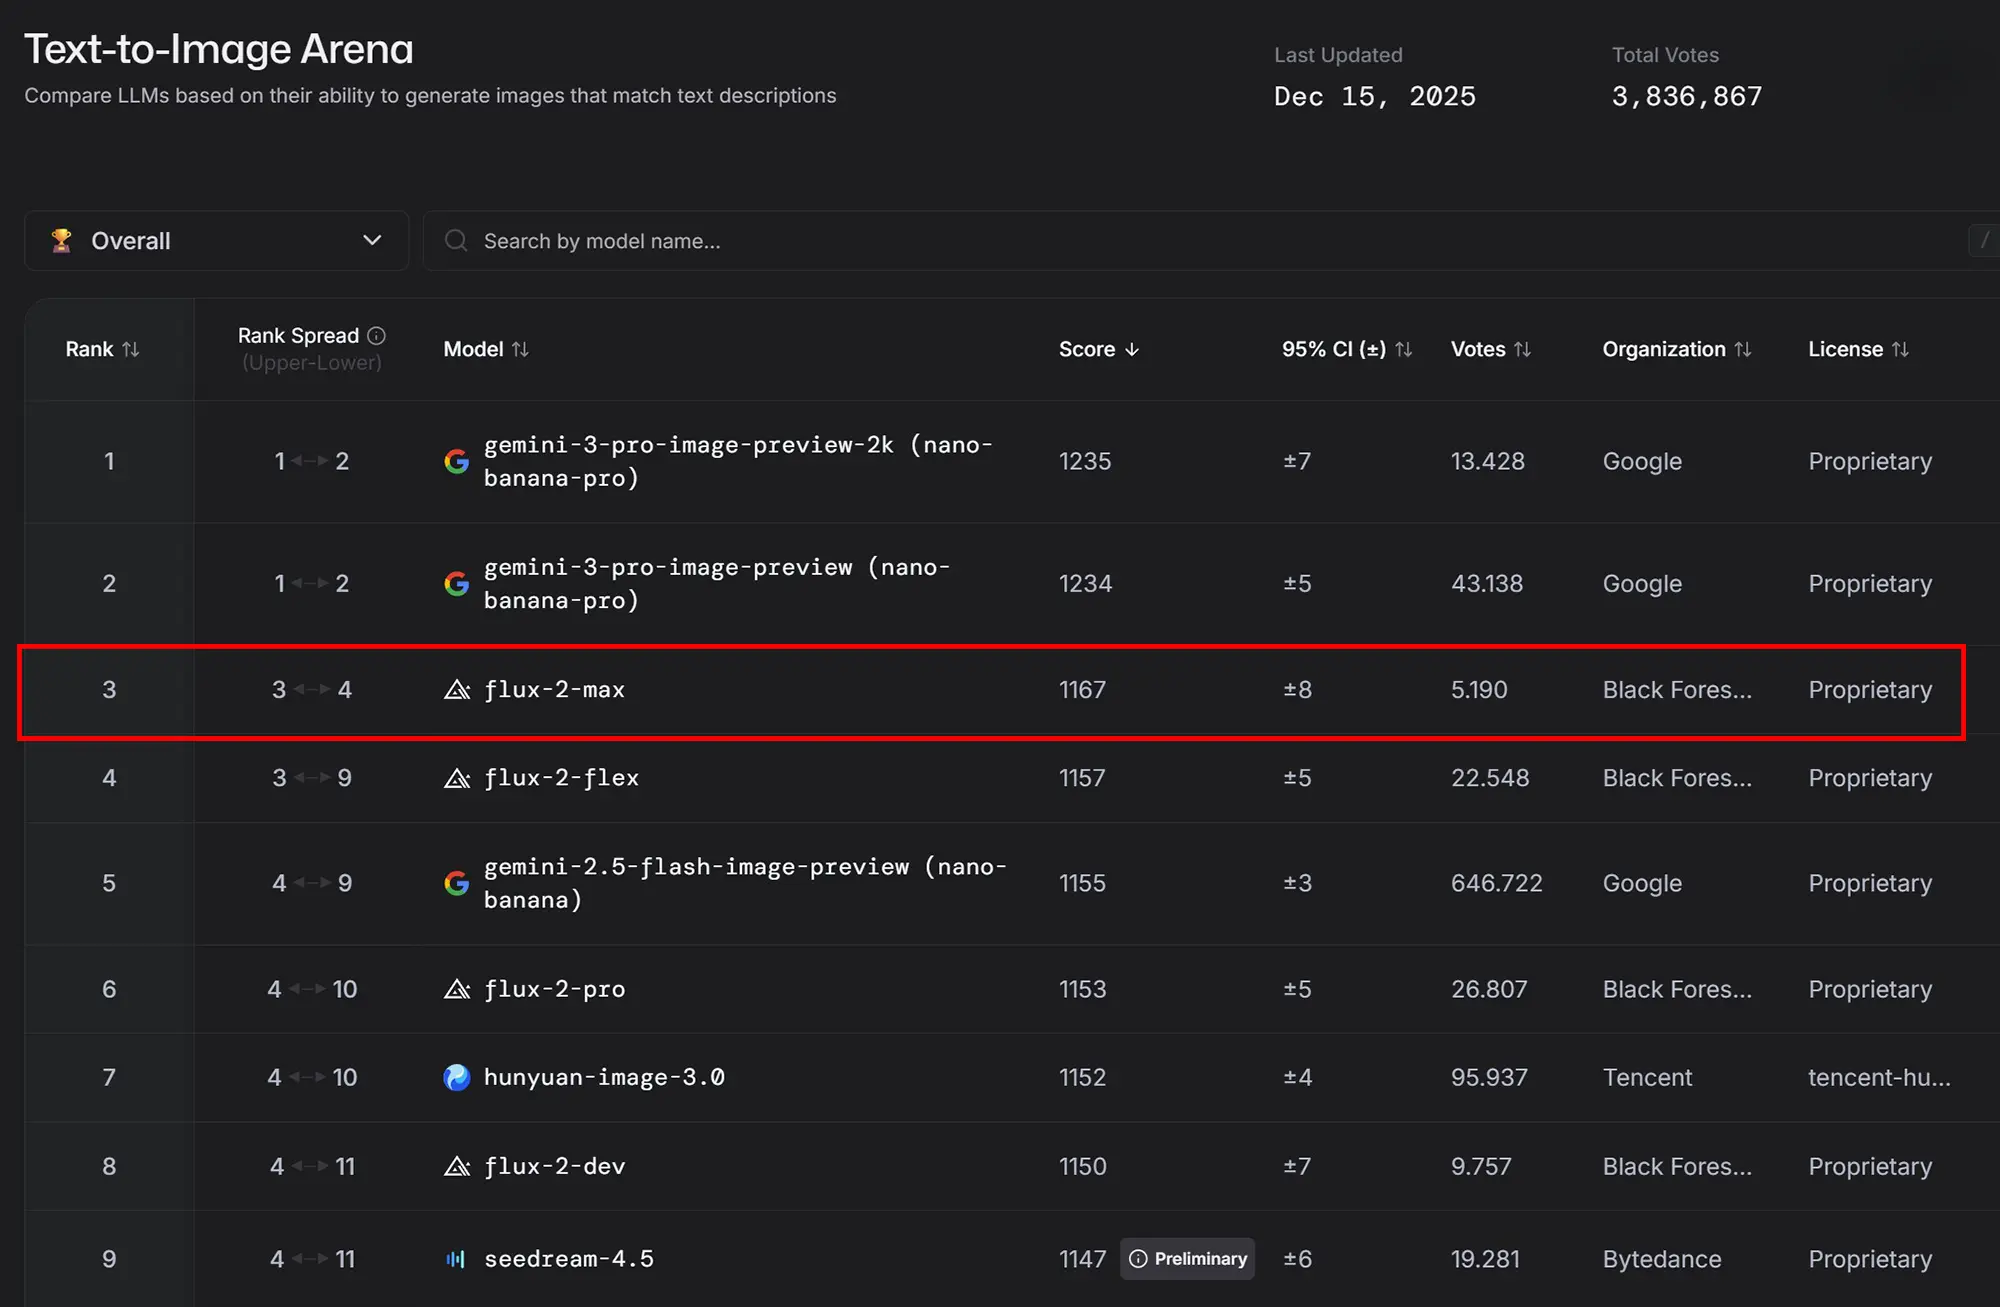This screenshot has height=1307, width=2000.
Task: Click the Google logo on rank 1
Action: [457, 461]
